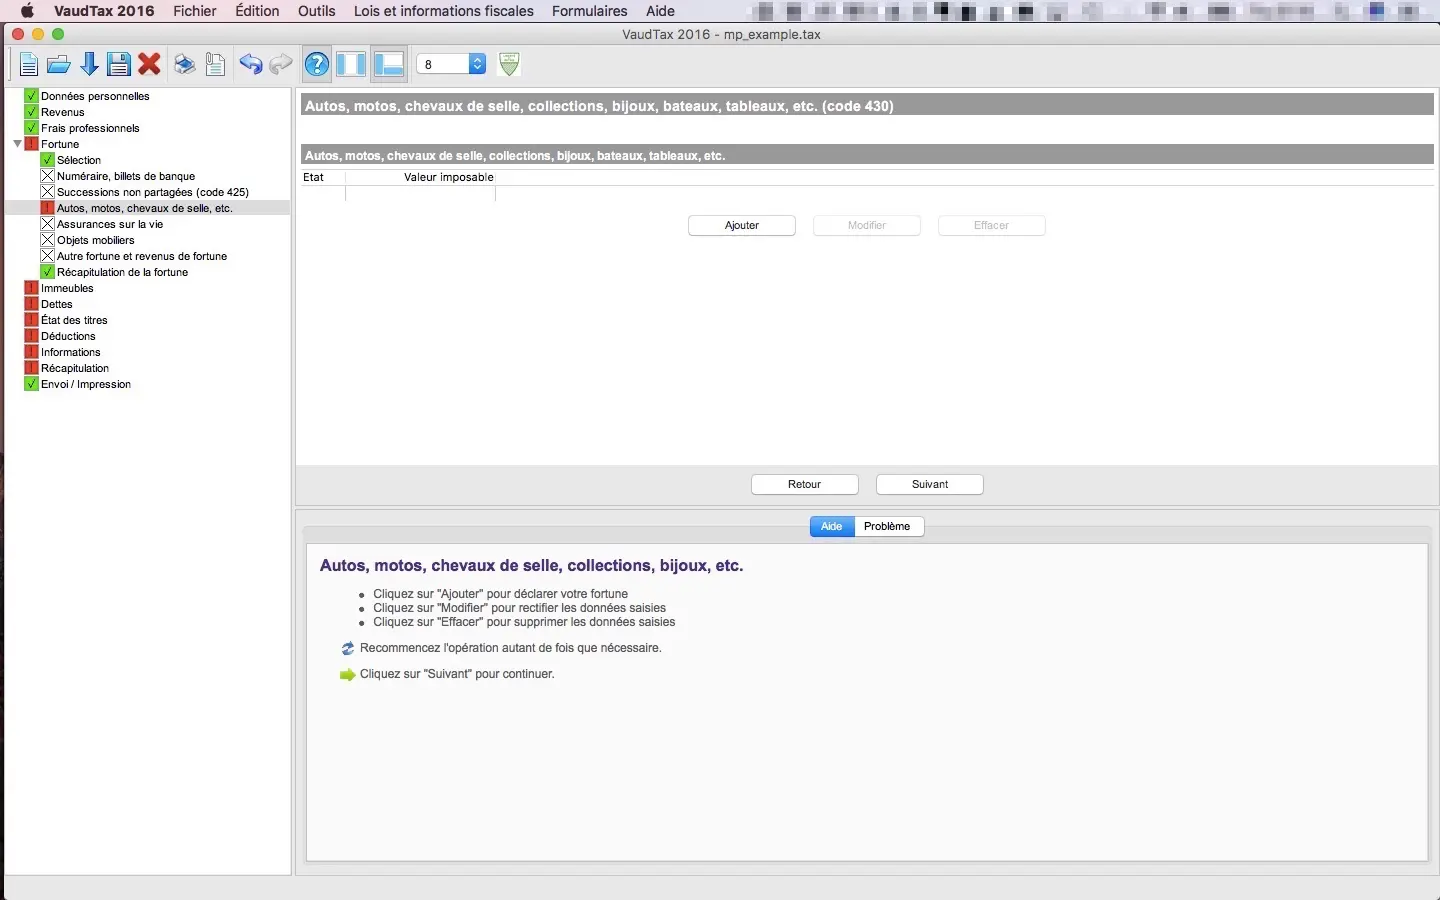The height and width of the screenshot is (900, 1440).
Task: Select Dettes in the tree
Action: coord(57,304)
